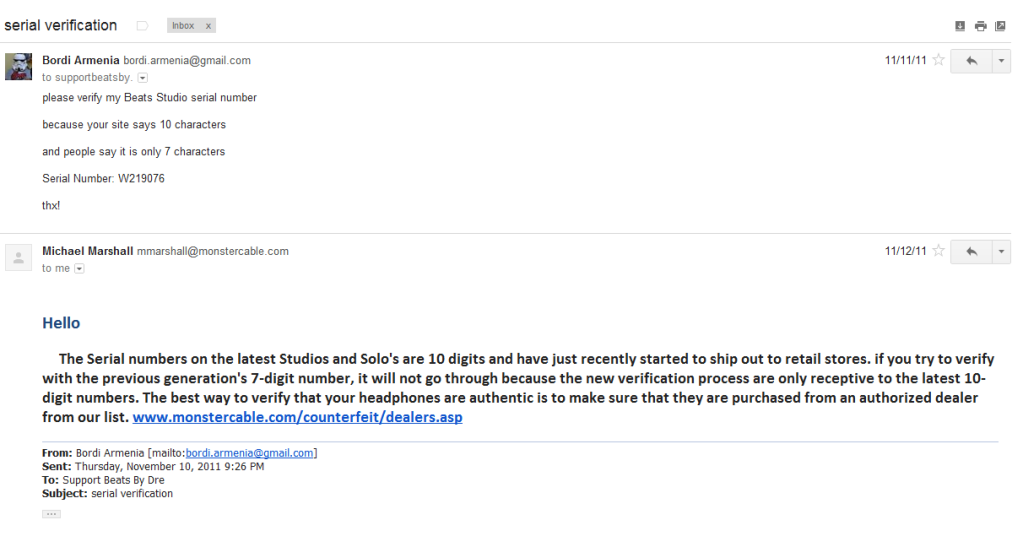Image resolution: width=1023 pixels, height=547 pixels.
Task: Click Michael Marshall's blank profile avatar
Action: click(x=18, y=257)
